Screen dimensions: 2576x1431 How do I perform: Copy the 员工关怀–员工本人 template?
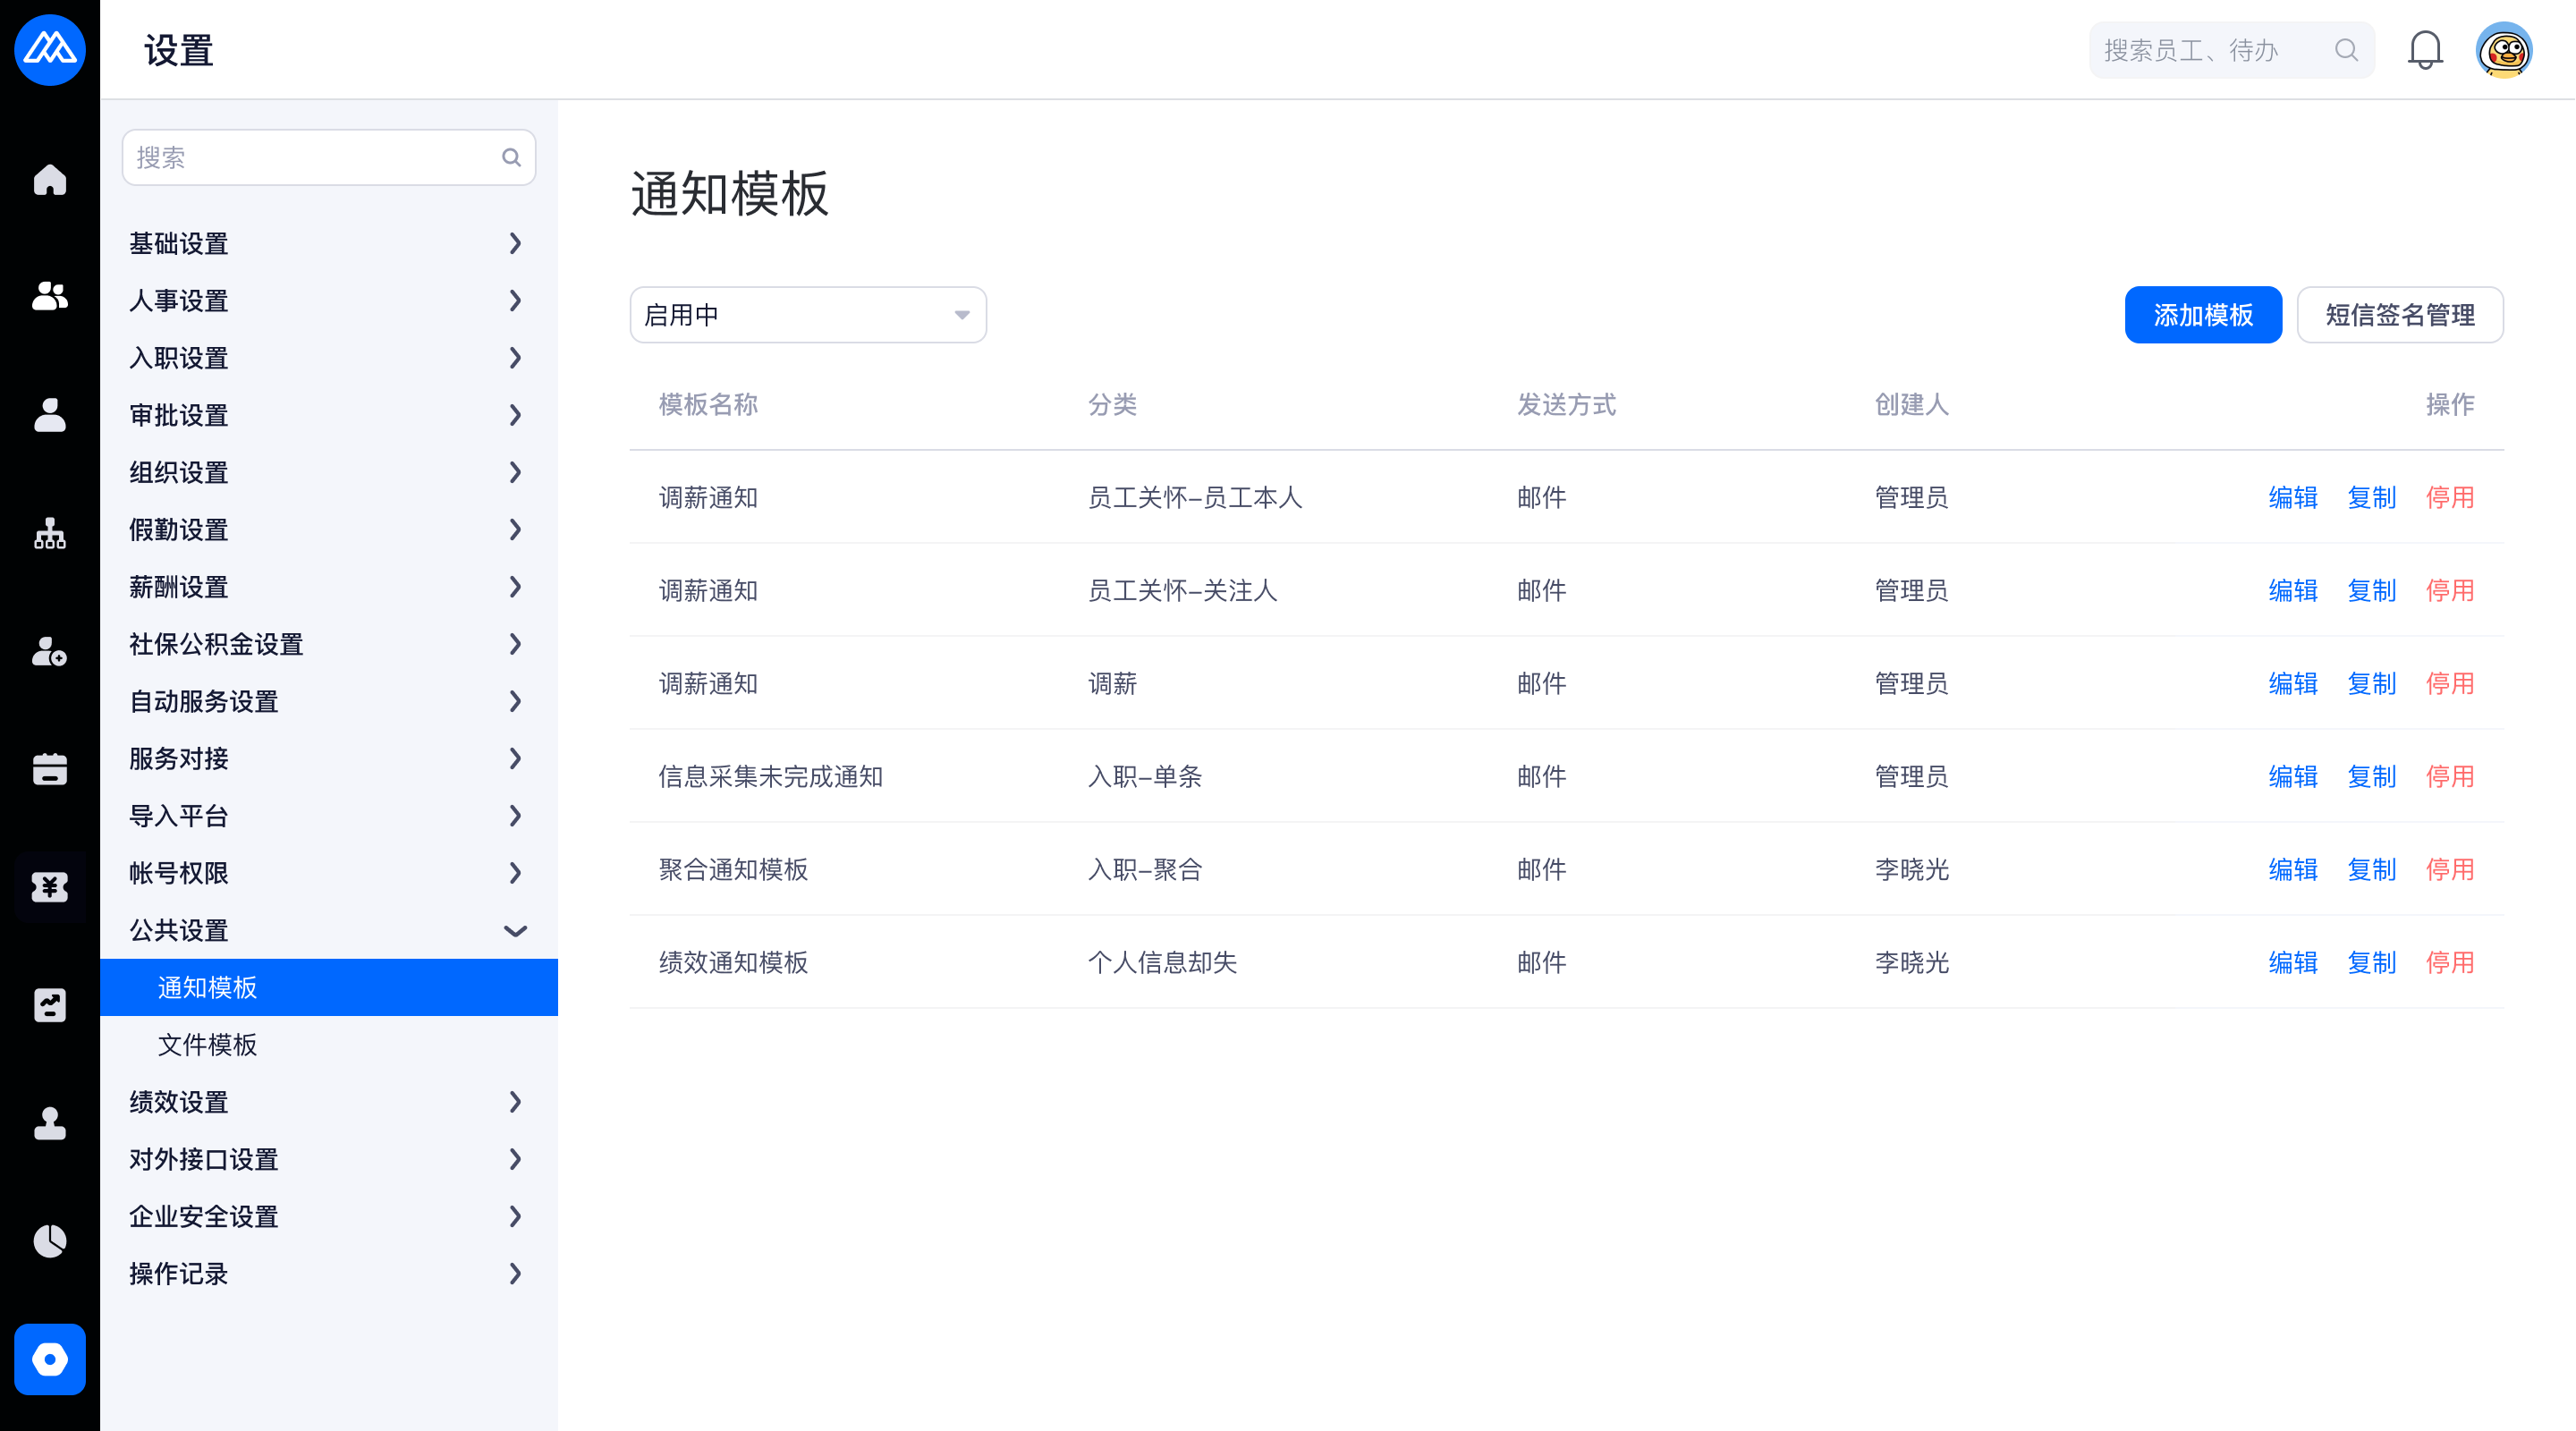pos(2371,497)
